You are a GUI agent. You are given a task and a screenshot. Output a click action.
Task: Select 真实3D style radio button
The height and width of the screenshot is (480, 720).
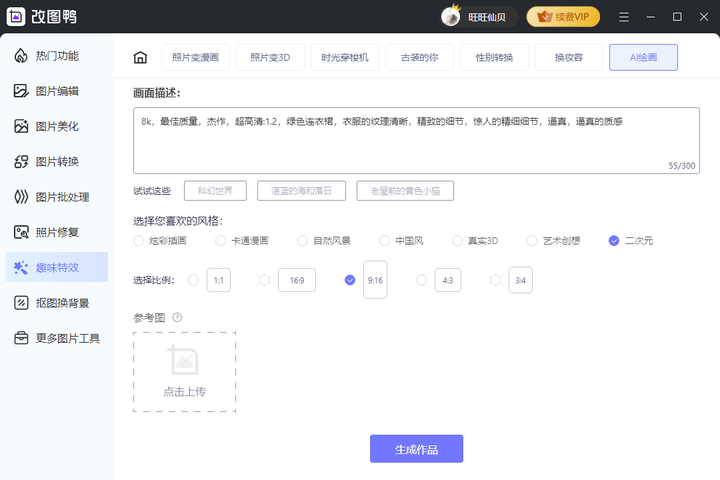pyautogui.click(x=457, y=241)
